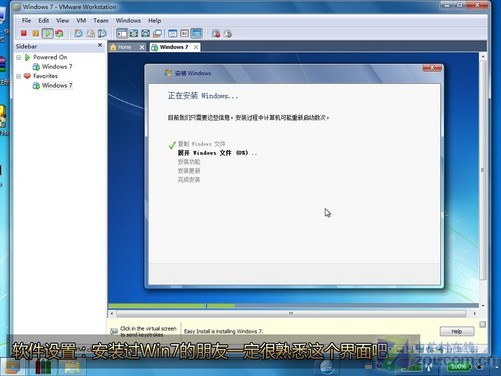Screen dimensions: 501x376
Task: Click 'Easy Install is installing Windows 7.' text
Action: pyautogui.click(x=223, y=331)
